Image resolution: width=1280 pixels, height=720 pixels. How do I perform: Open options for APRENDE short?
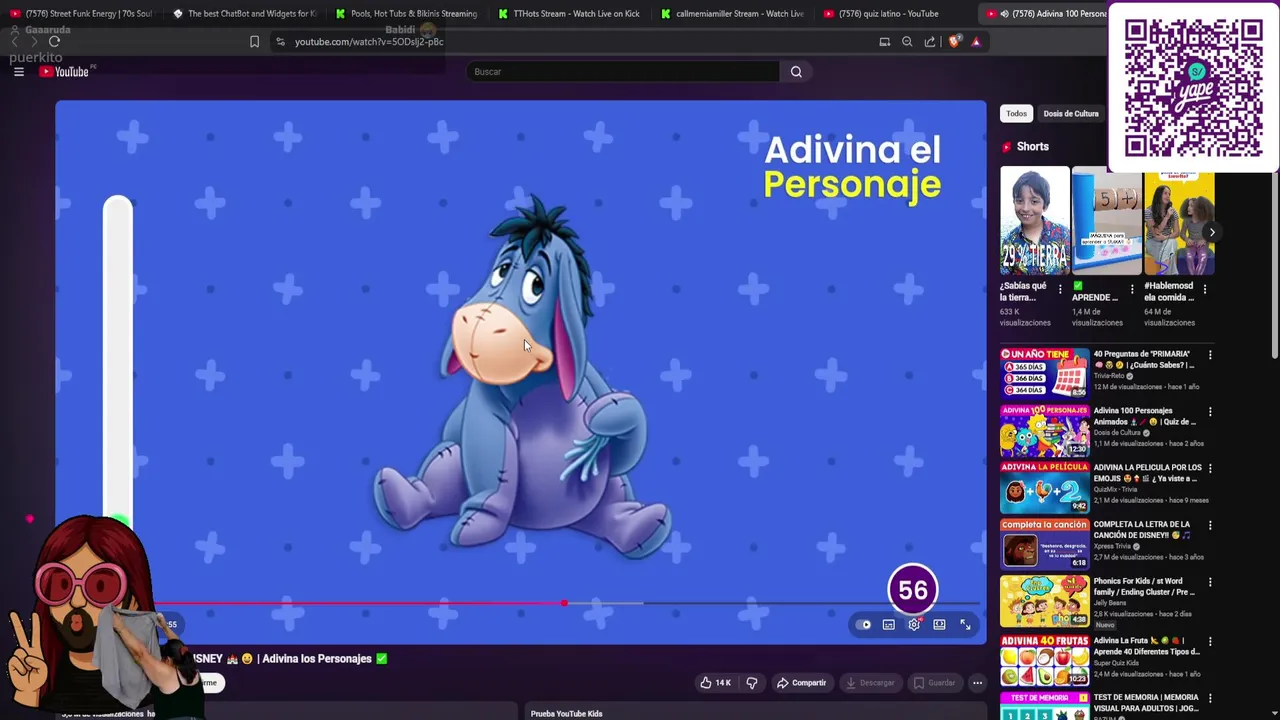(x=1132, y=289)
